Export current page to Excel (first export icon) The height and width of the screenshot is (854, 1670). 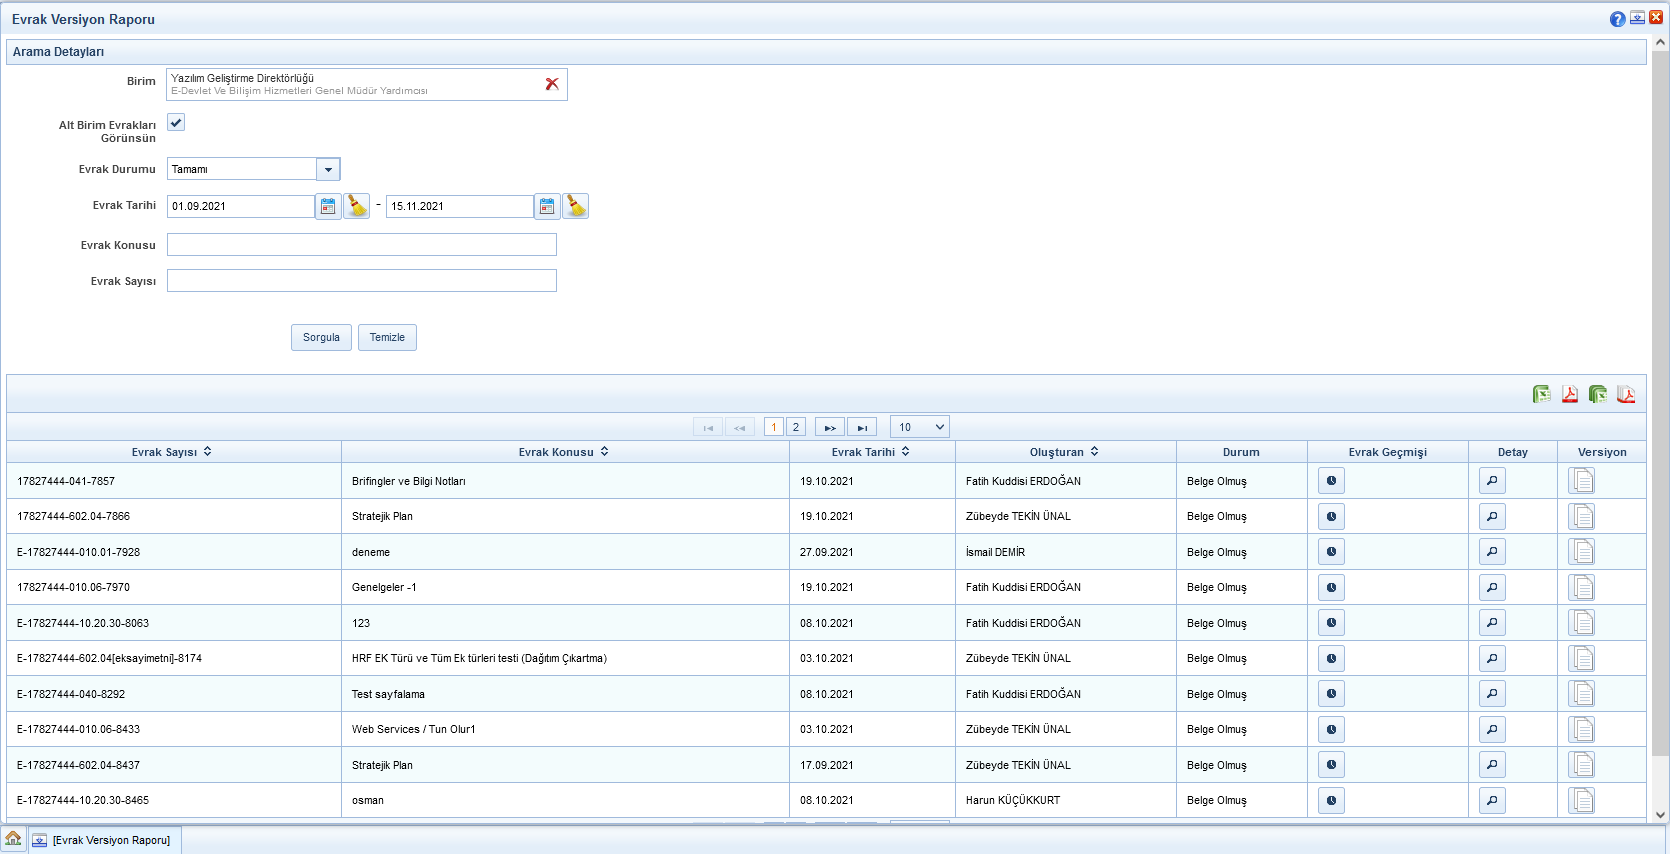(1541, 394)
